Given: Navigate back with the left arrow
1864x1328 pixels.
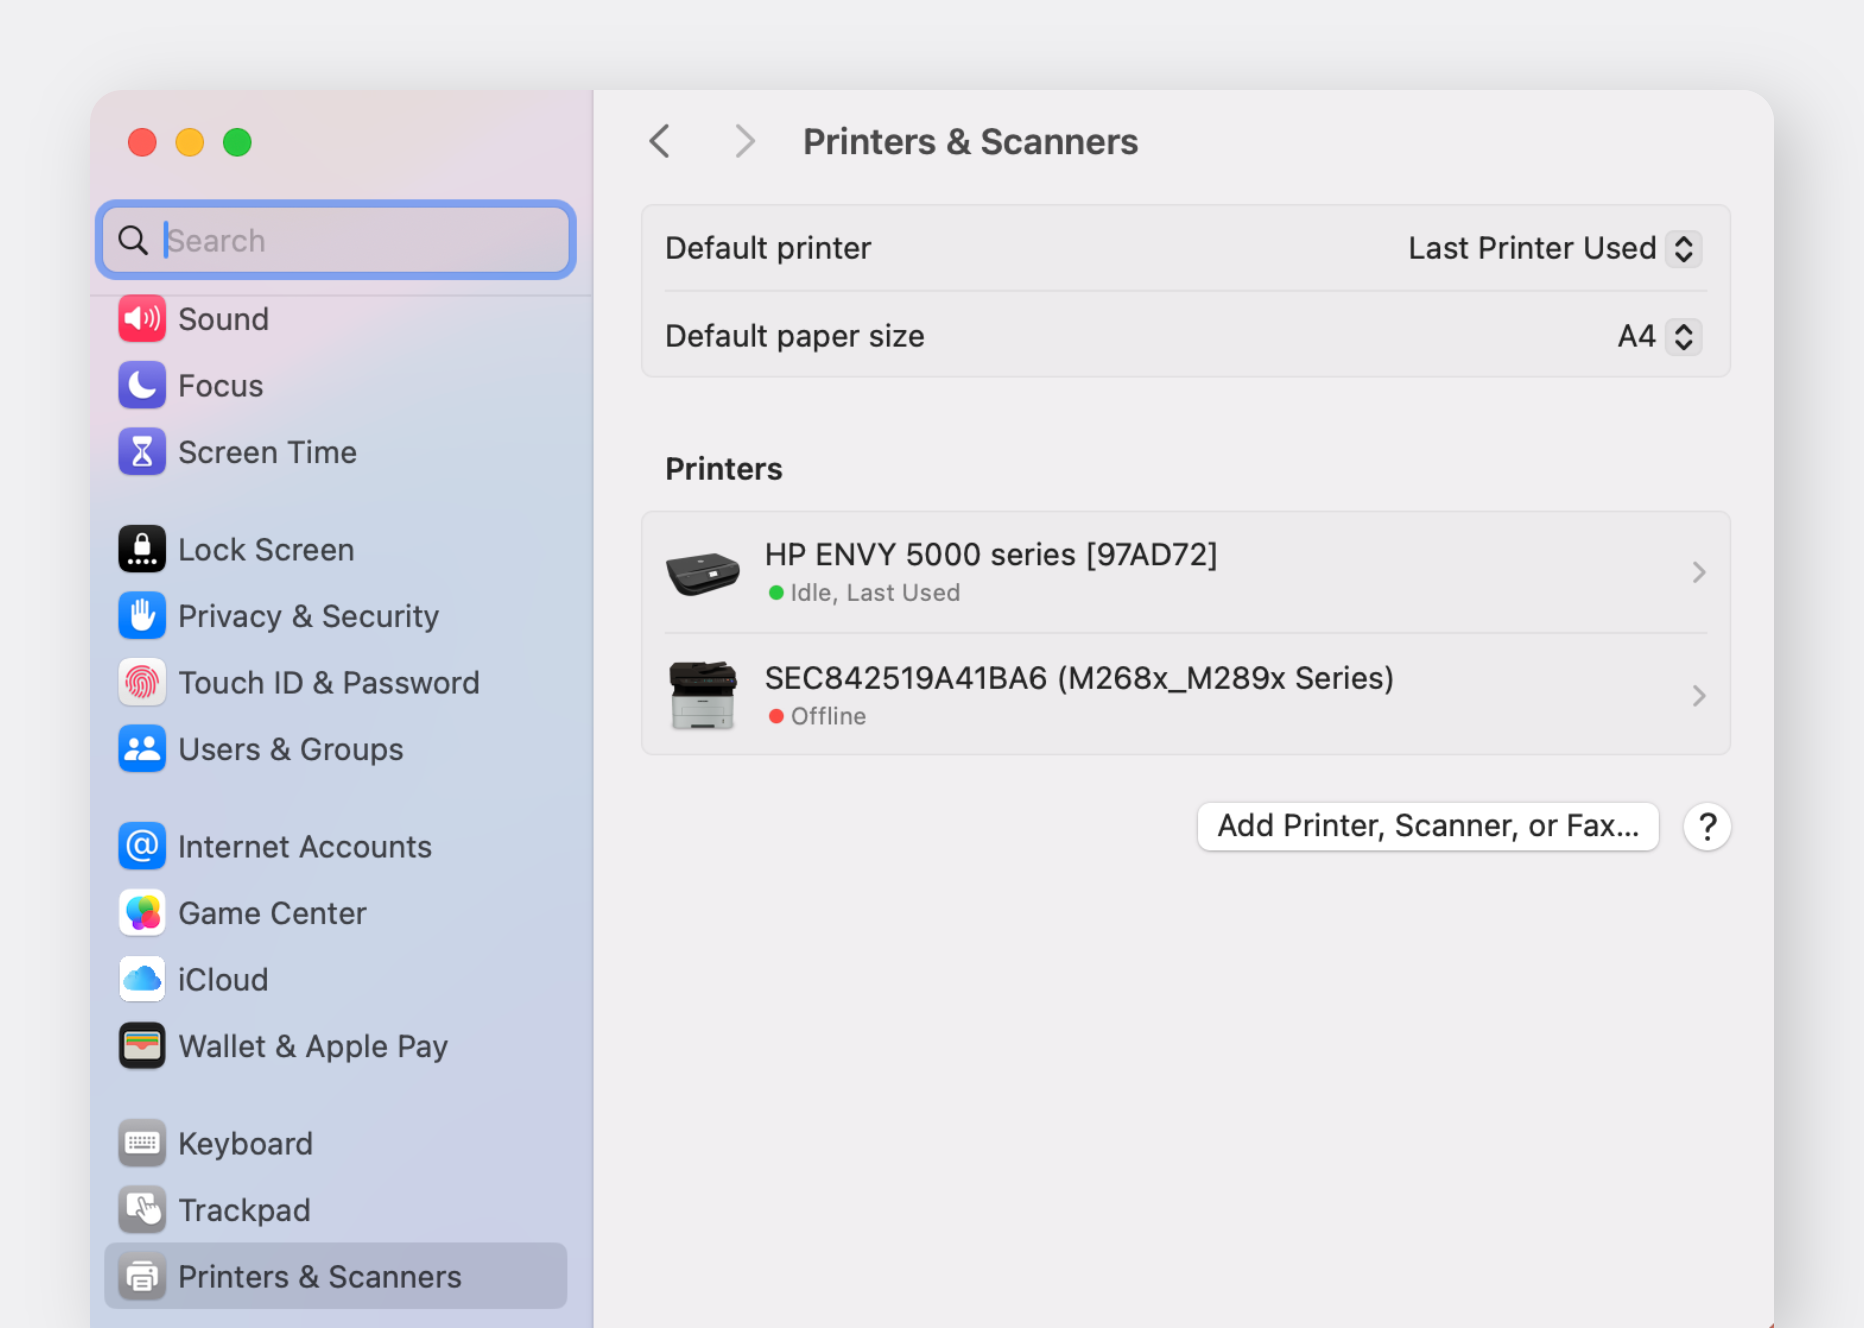Looking at the screenshot, I should coord(660,142).
